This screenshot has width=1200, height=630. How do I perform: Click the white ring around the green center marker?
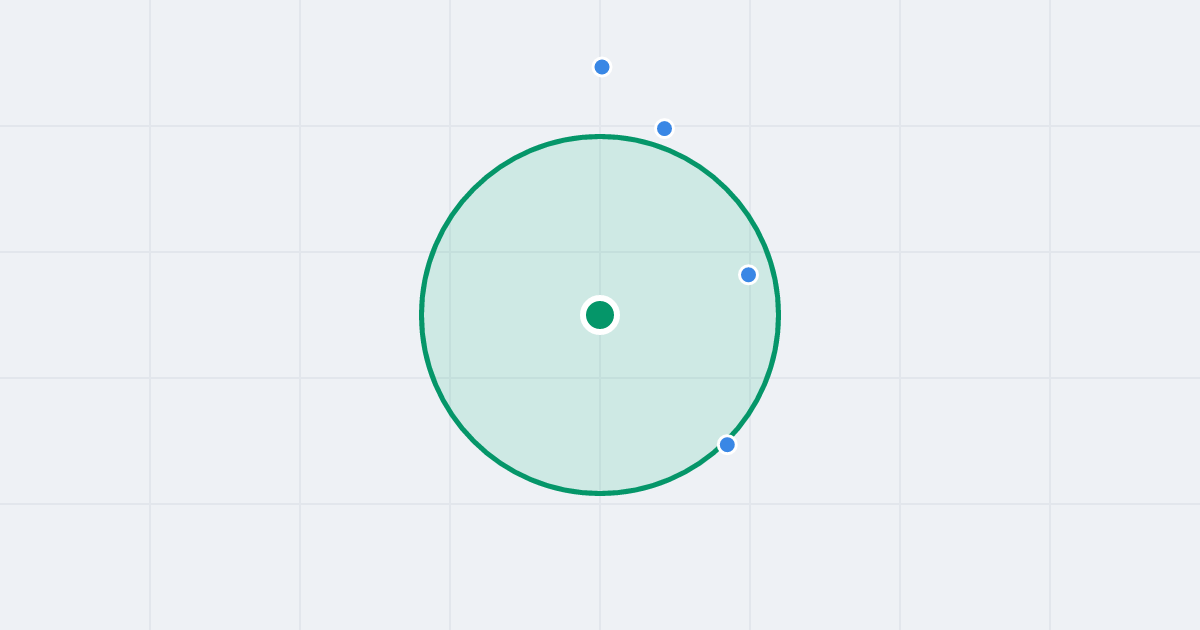600,298
